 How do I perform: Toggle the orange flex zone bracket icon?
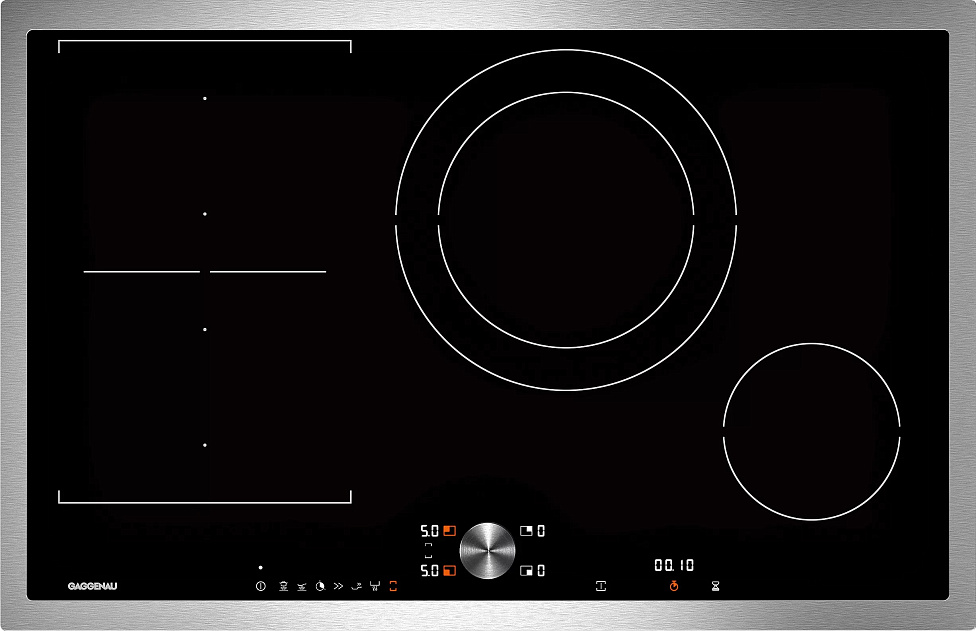(x=393, y=586)
